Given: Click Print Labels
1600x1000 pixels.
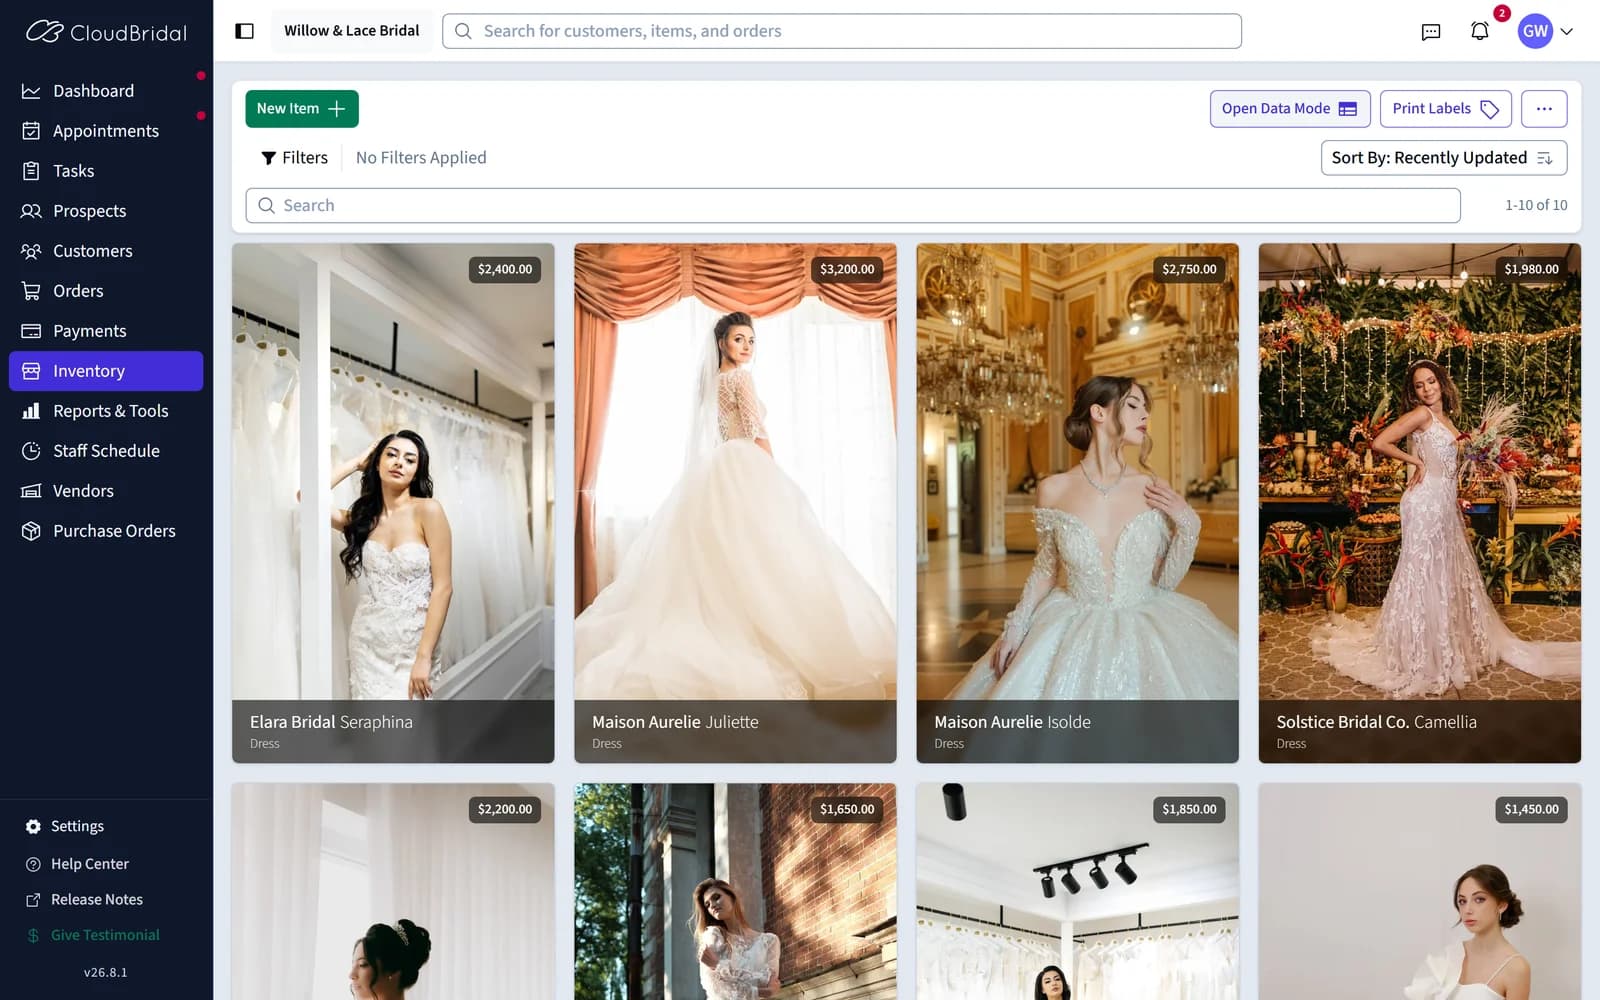Looking at the screenshot, I should [x=1445, y=109].
